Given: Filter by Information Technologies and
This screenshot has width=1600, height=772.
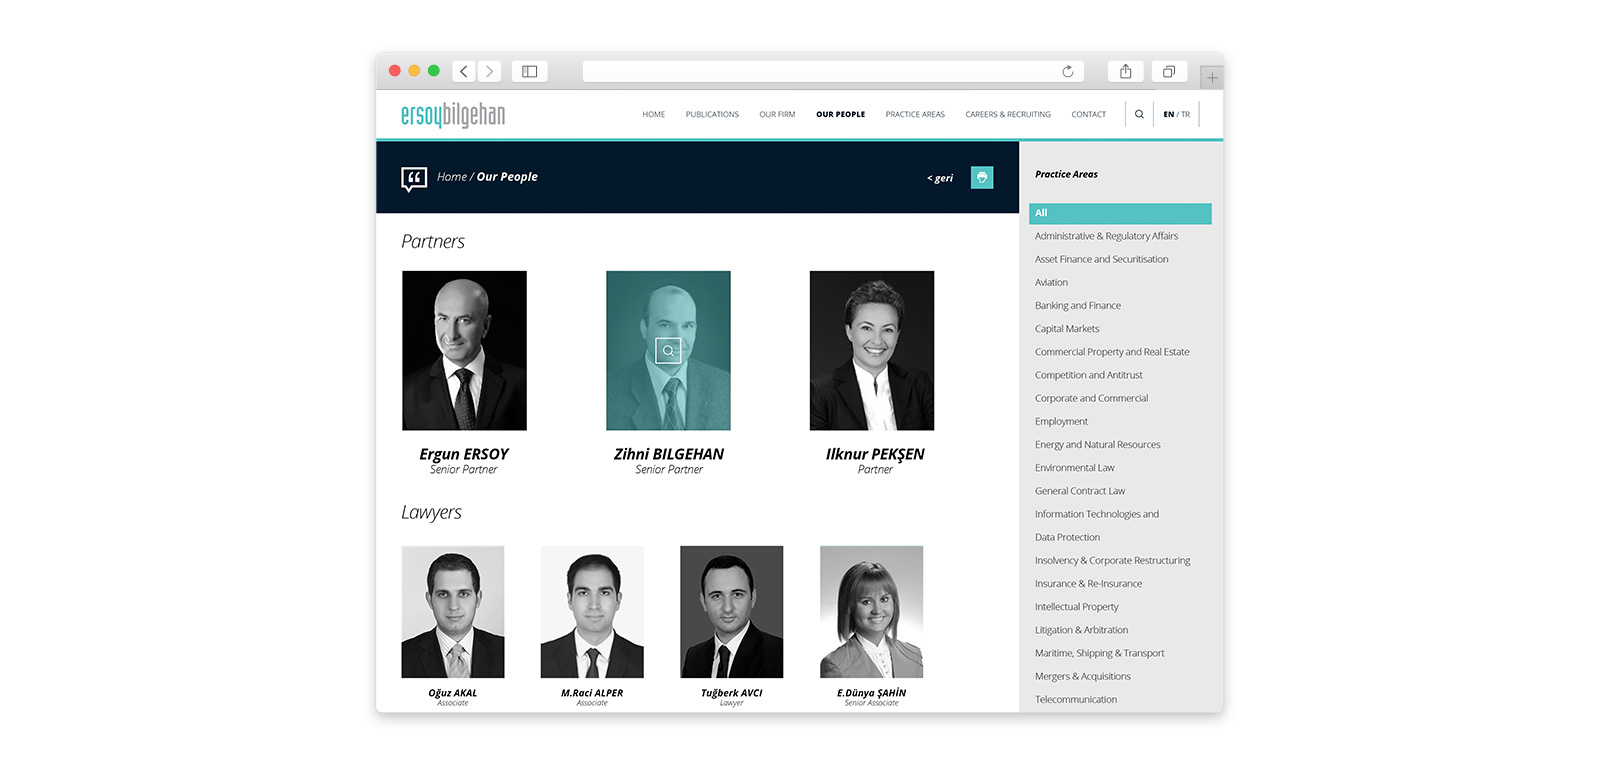Looking at the screenshot, I should pyautogui.click(x=1097, y=514).
